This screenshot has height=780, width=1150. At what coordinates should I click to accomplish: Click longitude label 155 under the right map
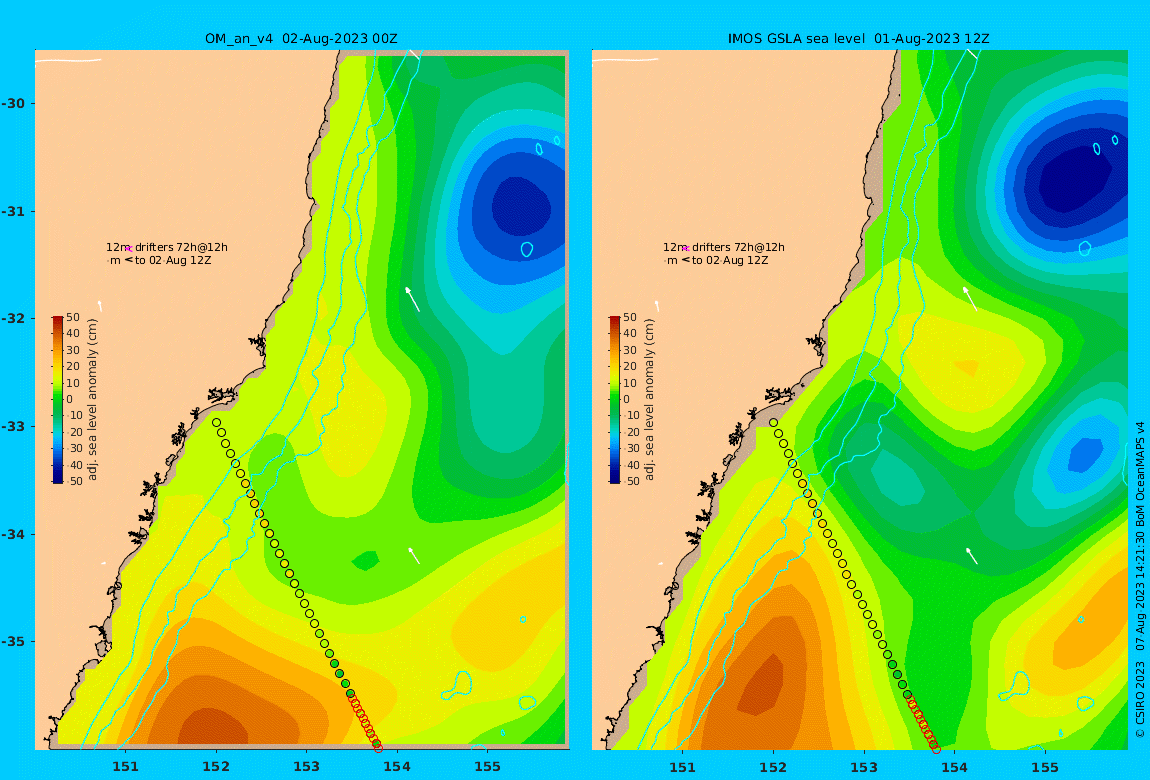pos(1044,767)
